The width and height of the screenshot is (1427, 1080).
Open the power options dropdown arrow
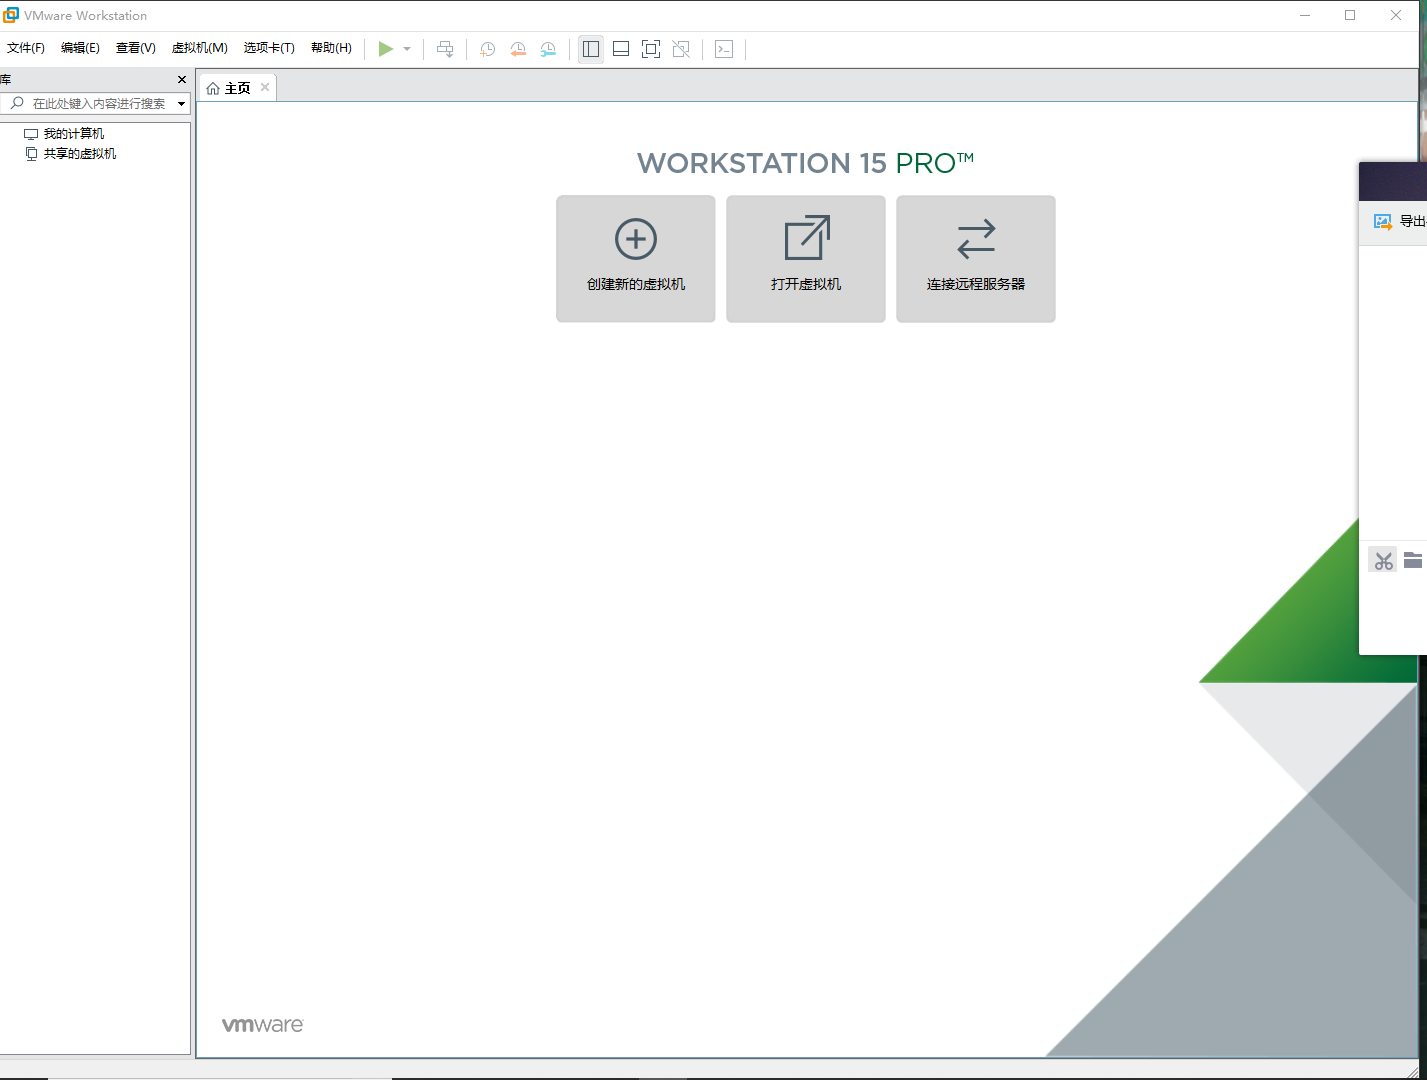point(407,49)
